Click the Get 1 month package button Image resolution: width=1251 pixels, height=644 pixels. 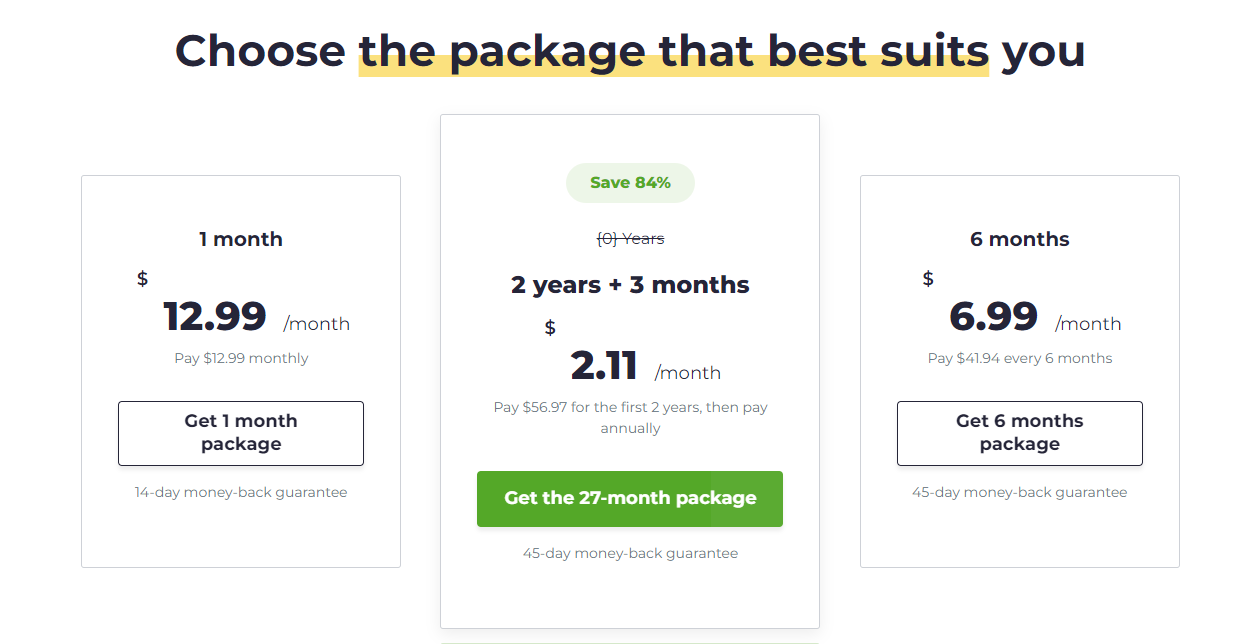(x=240, y=433)
